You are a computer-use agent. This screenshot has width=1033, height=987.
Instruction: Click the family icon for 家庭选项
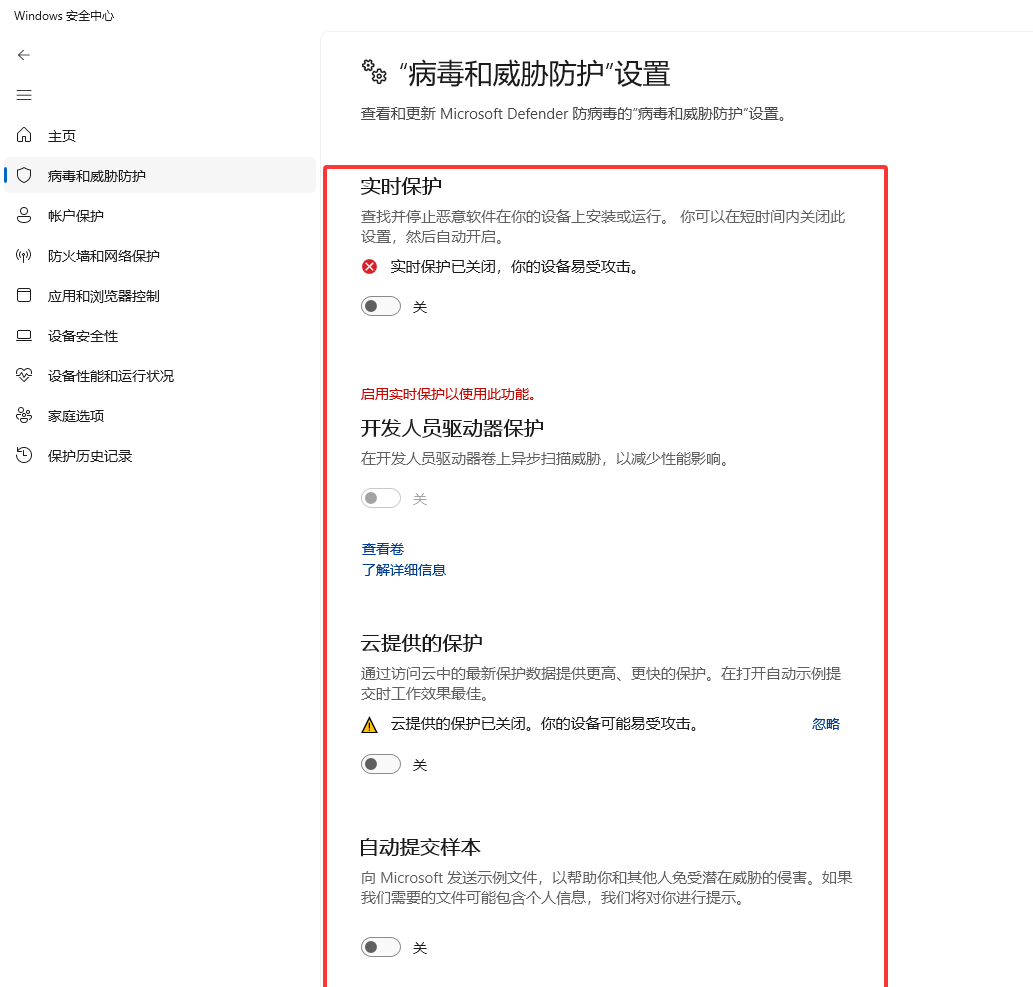click(24, 416)
